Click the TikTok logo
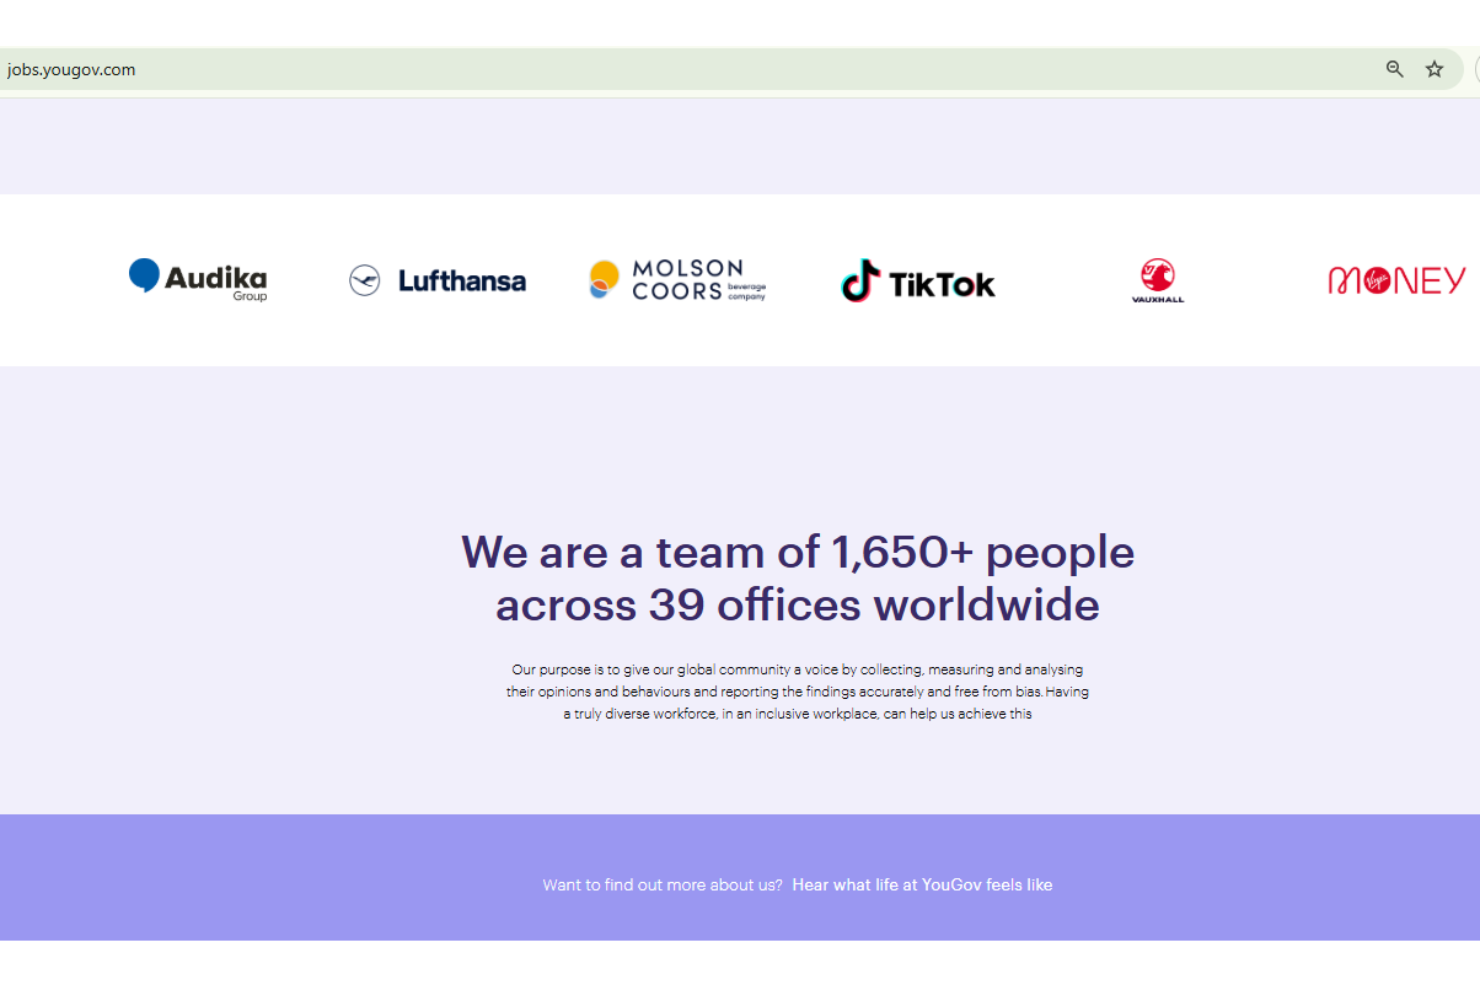 [x=918, y=282]
